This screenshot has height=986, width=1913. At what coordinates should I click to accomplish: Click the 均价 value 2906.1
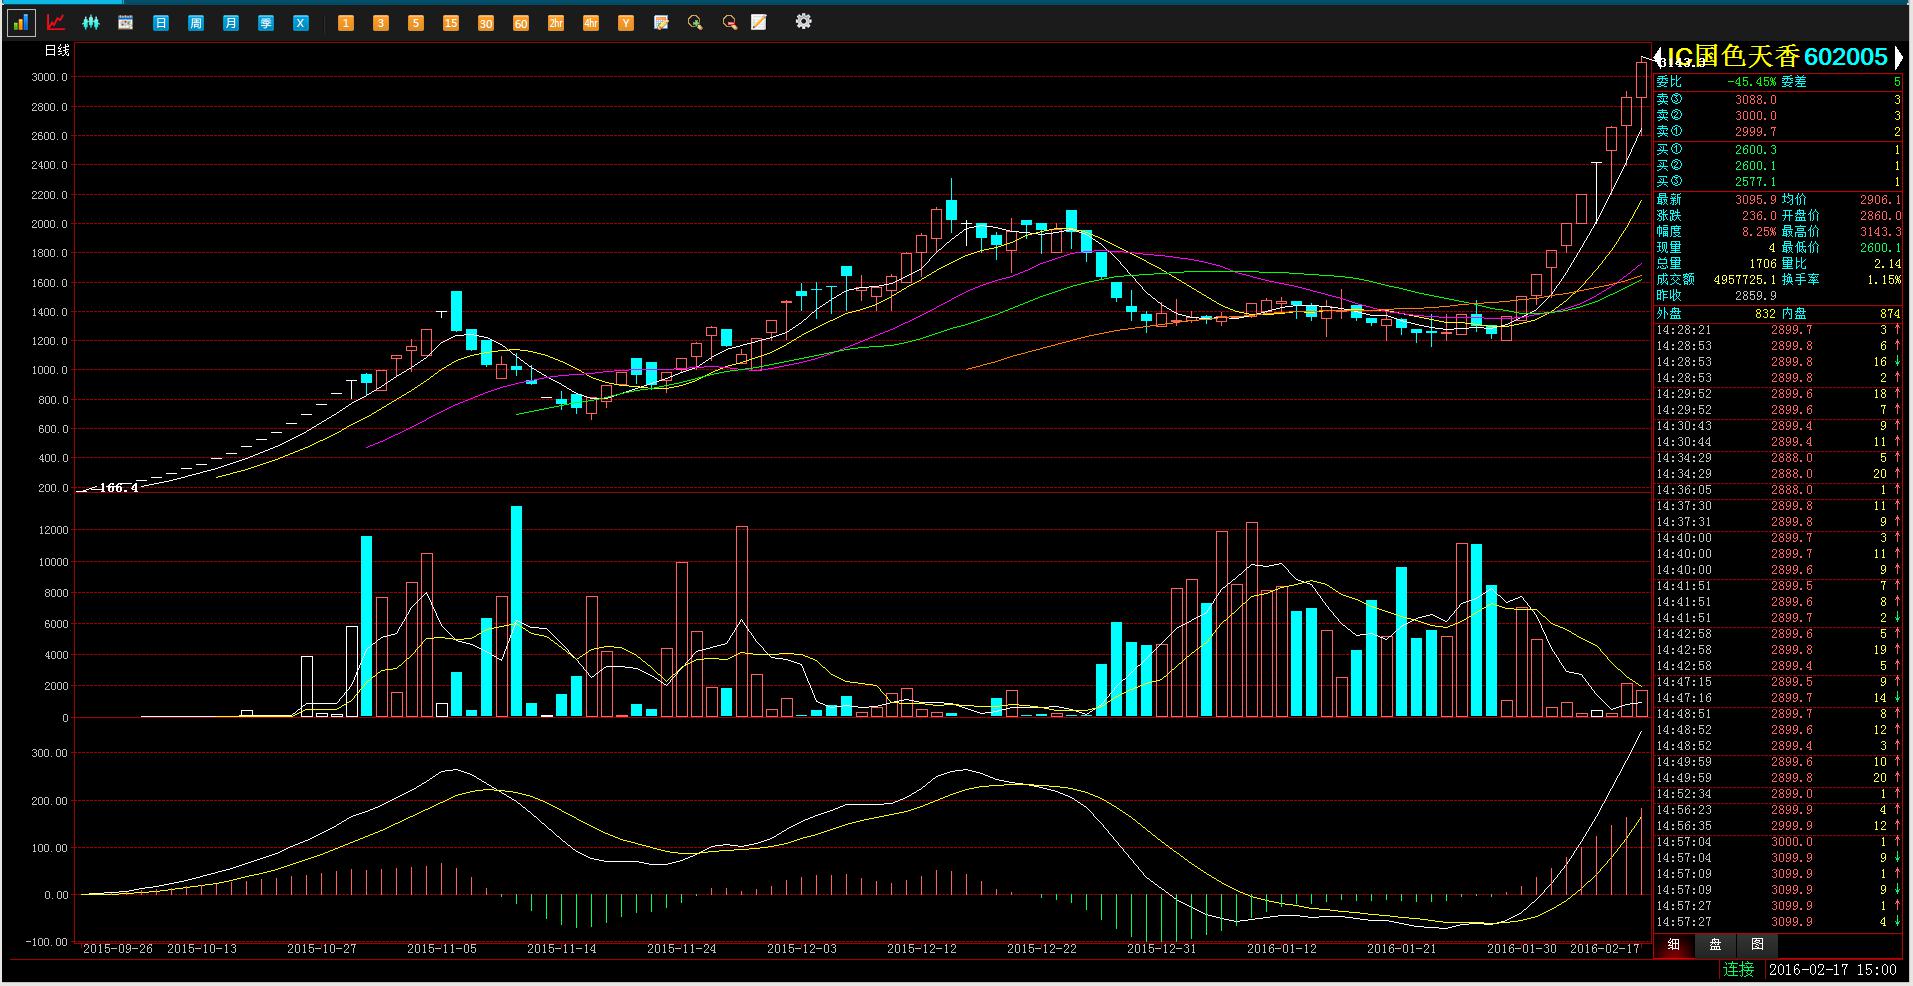(1880, 200)
